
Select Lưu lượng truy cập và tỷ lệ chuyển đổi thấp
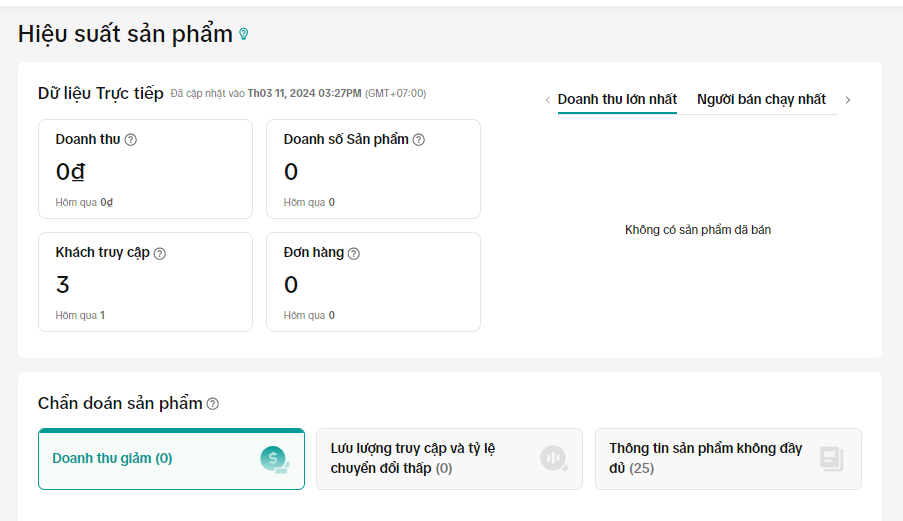coord(430,459)
